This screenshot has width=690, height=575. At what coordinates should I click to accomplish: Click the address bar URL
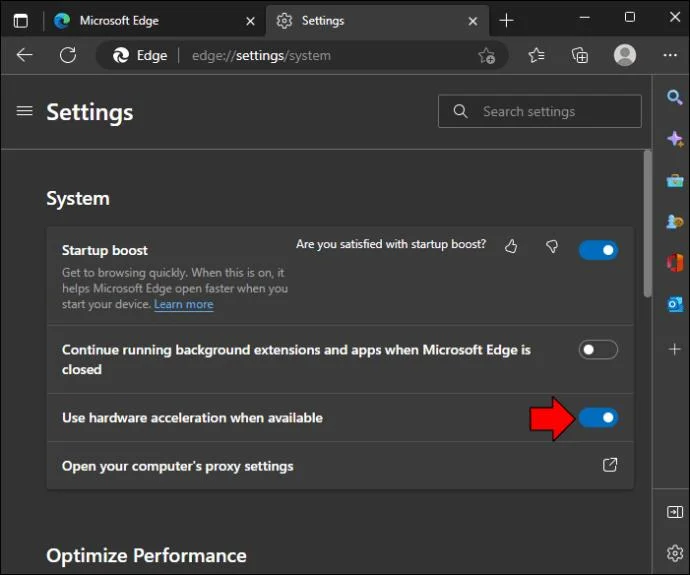(x=261, y=56)
